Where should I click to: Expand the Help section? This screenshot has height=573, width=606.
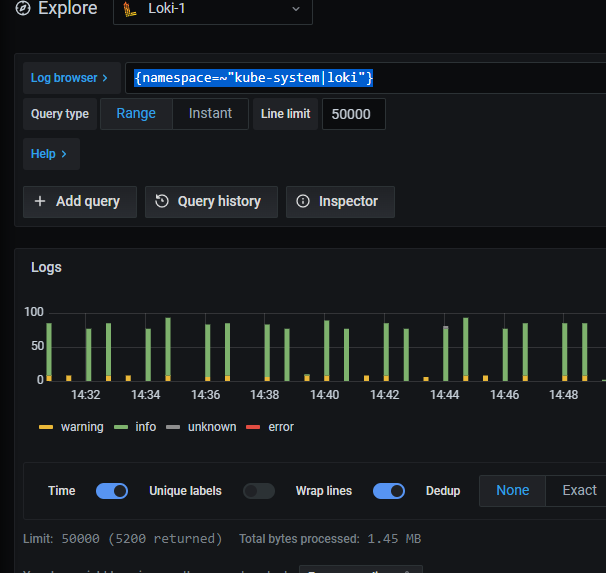coord(50,154)
